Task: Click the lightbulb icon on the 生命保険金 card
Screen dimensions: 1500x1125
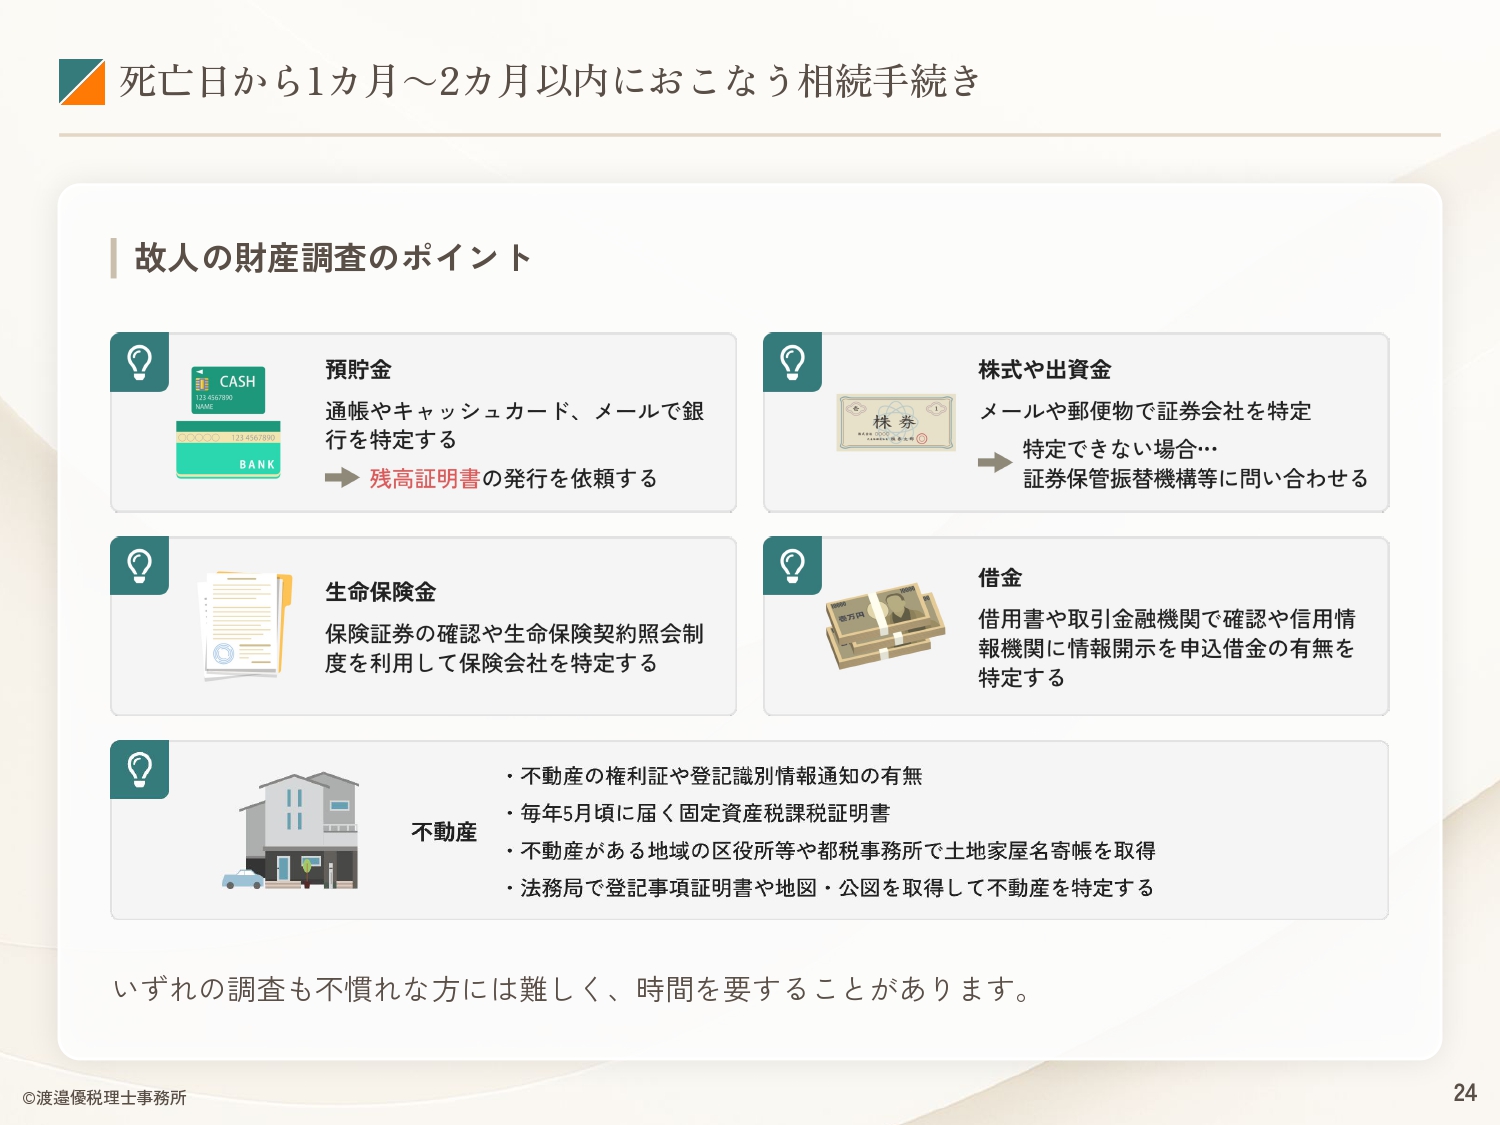Action: click(x=140, y=566)
